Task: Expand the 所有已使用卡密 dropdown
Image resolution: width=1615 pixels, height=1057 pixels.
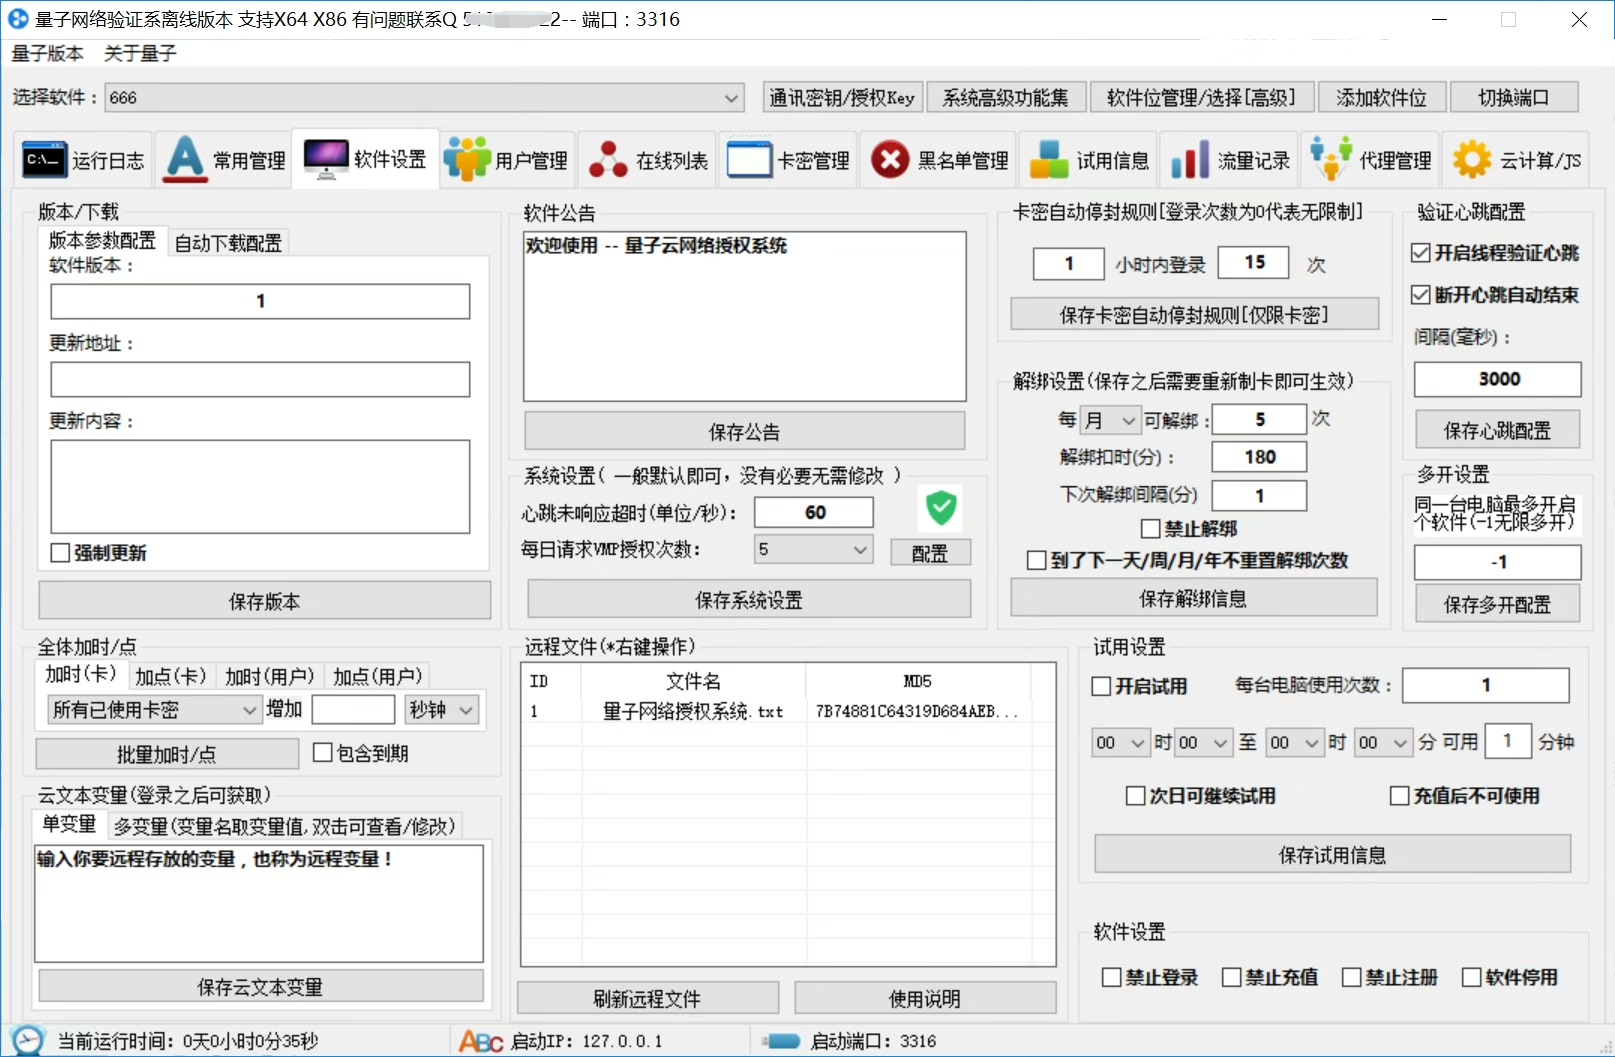Action: pyautogui.click(x=155, y=710)
